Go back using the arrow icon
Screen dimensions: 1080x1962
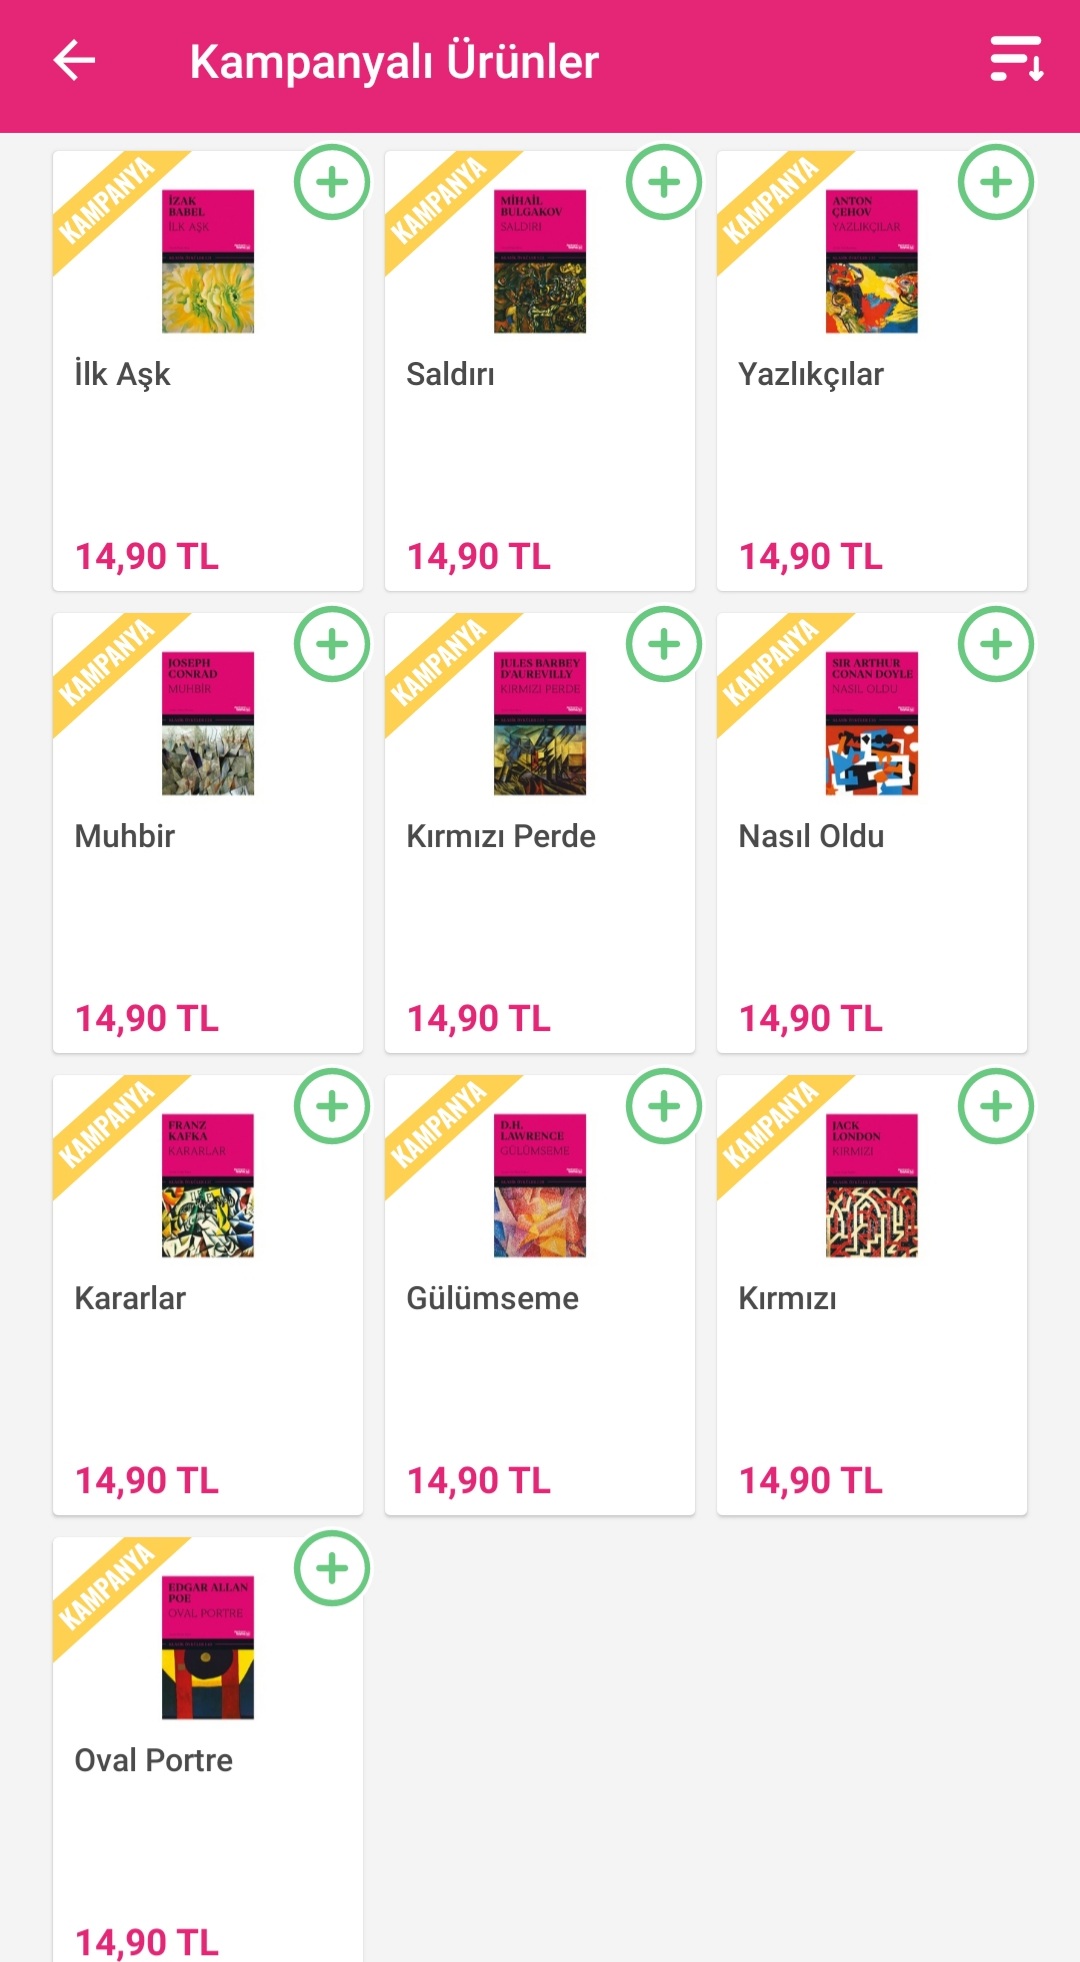[x=75, y=61]
